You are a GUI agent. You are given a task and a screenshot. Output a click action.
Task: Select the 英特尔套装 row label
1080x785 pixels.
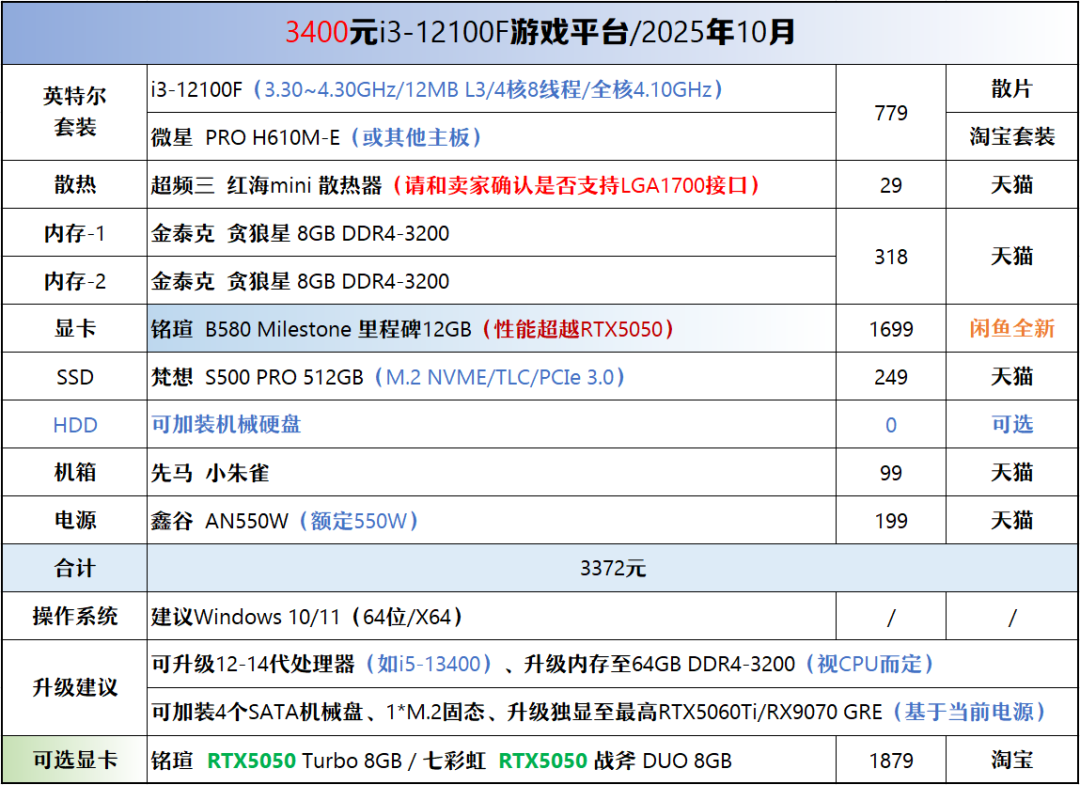75,112
